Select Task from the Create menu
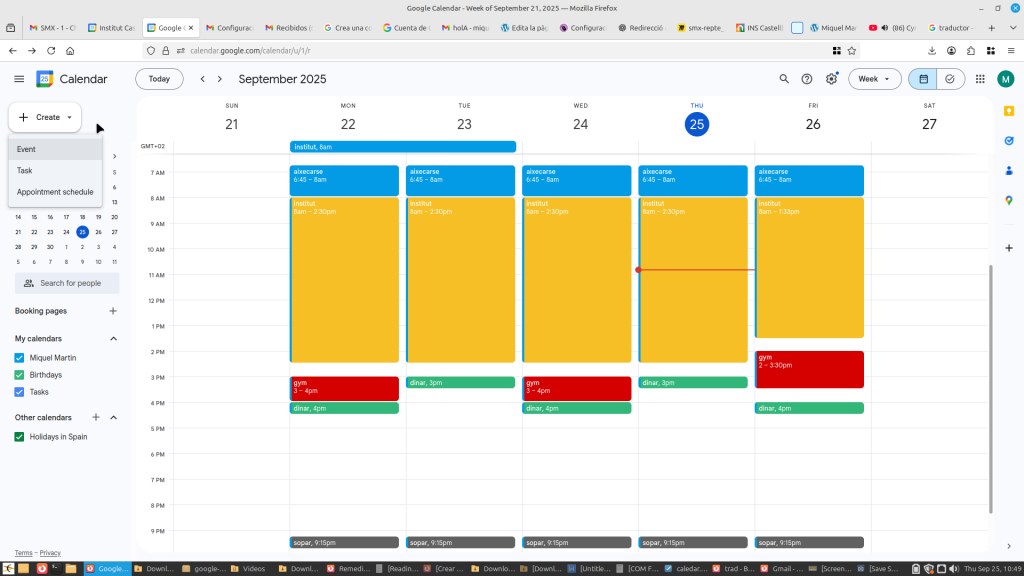This screenshot has height=576, width=1024. (x=25, y=171)
